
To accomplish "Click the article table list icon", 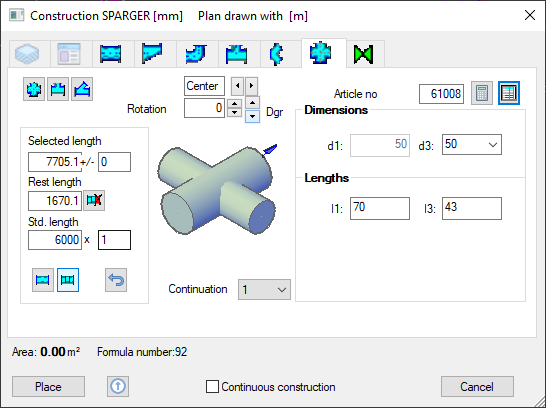I will [x=509, y=93].
